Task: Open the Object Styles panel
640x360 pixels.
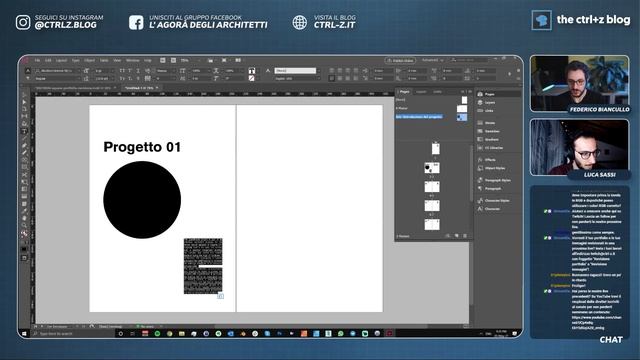Action: point(491,168)
